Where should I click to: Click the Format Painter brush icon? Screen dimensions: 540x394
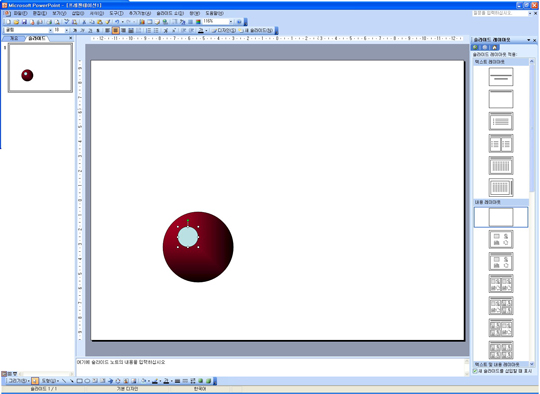(x=107, y=22)
